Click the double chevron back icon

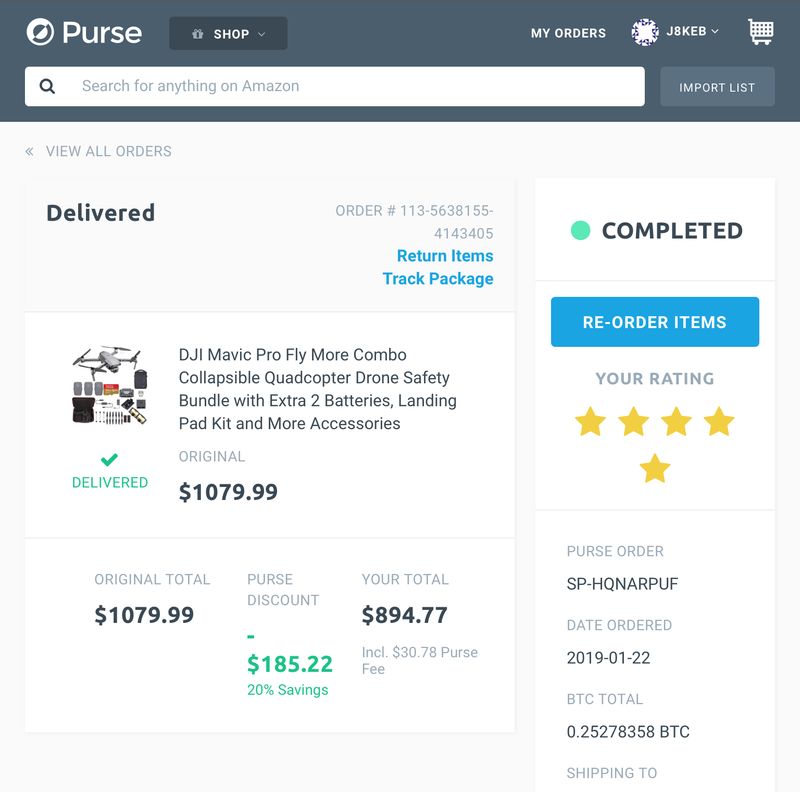tap(30, 152)
